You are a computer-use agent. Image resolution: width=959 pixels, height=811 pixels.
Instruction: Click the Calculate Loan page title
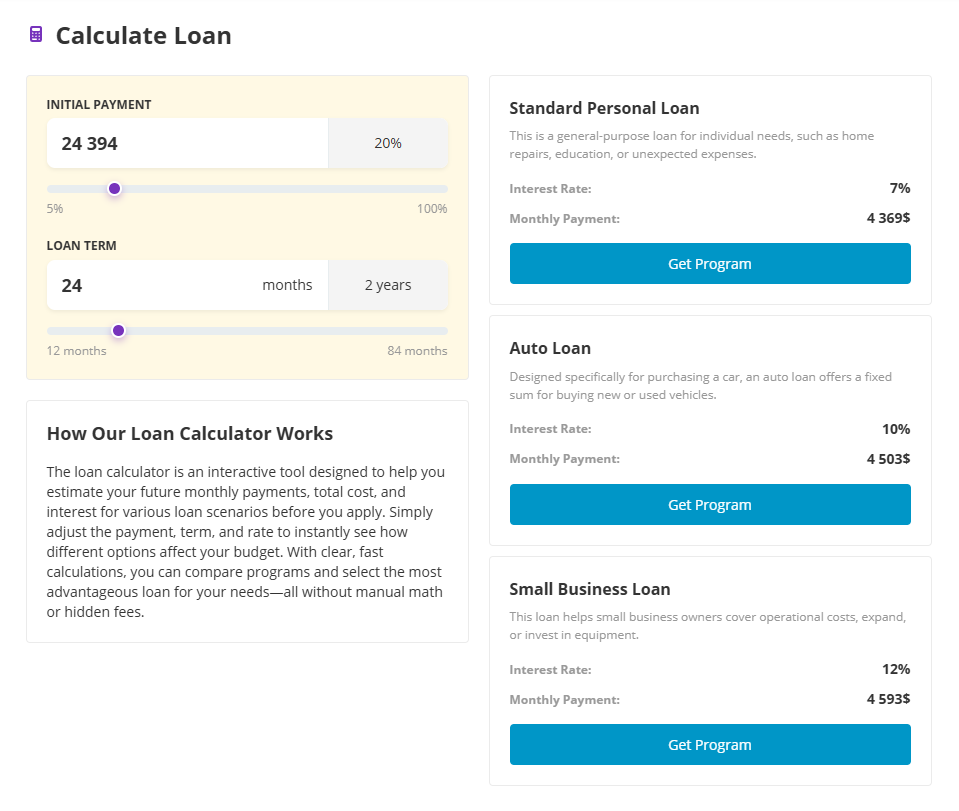click(x=143, y=36)
